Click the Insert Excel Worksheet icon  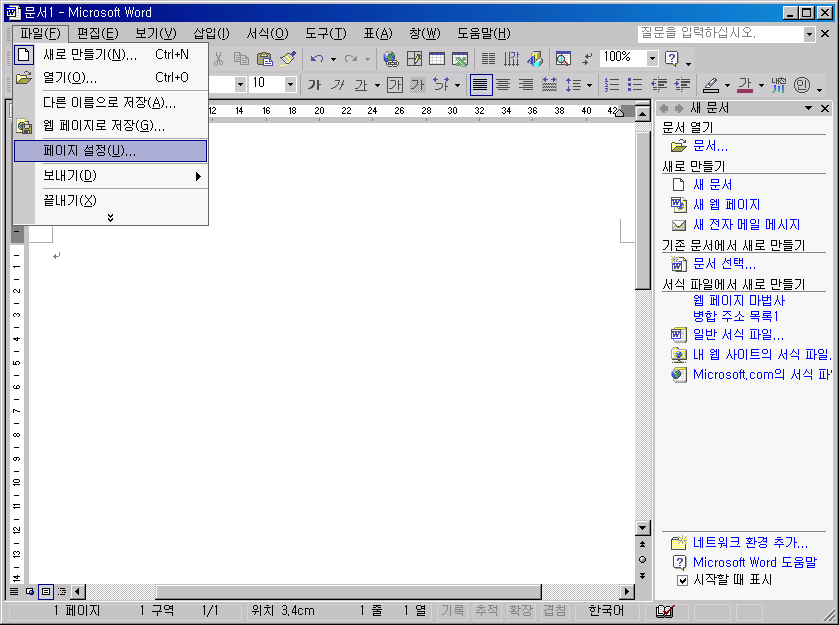460,58
